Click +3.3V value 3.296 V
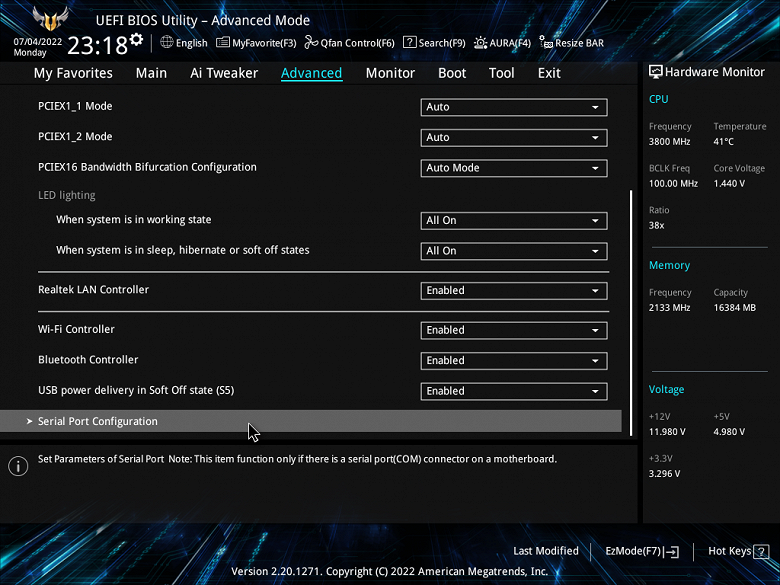 pos(665,474)
